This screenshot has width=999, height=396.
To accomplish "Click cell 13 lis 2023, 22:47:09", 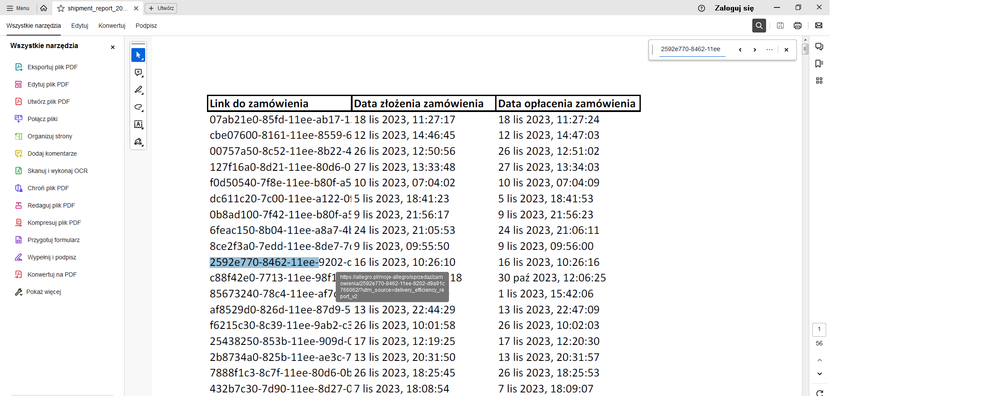I will [x=549, y=310].
